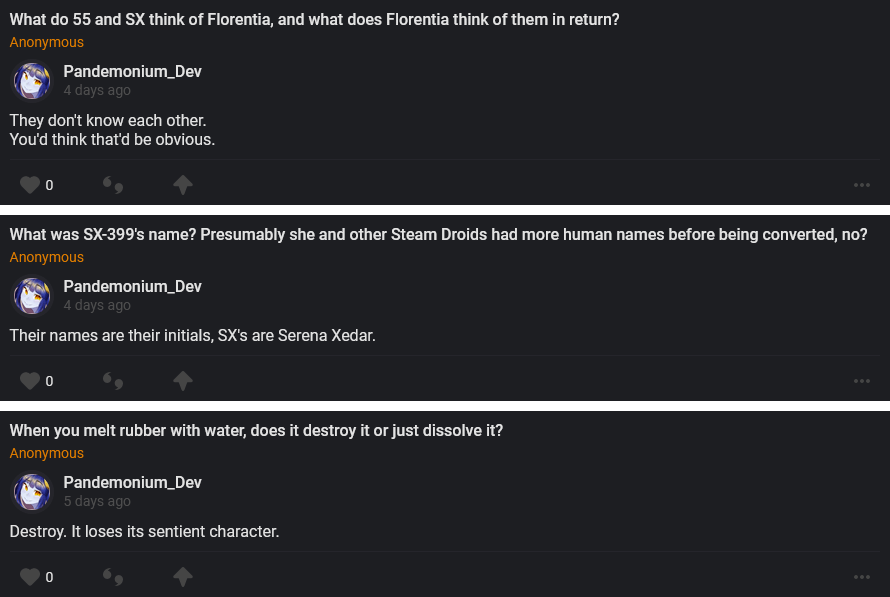Click the '5 days ago' timestamp

tap(97, 501)
